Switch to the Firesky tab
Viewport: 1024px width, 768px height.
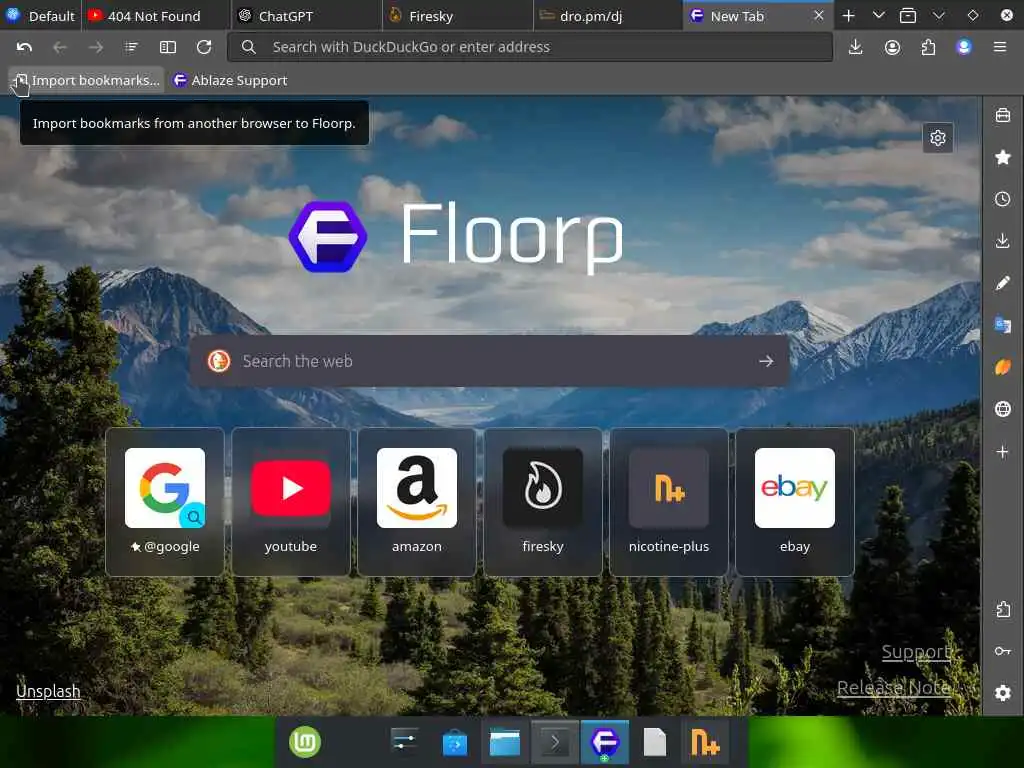point(457,16)
